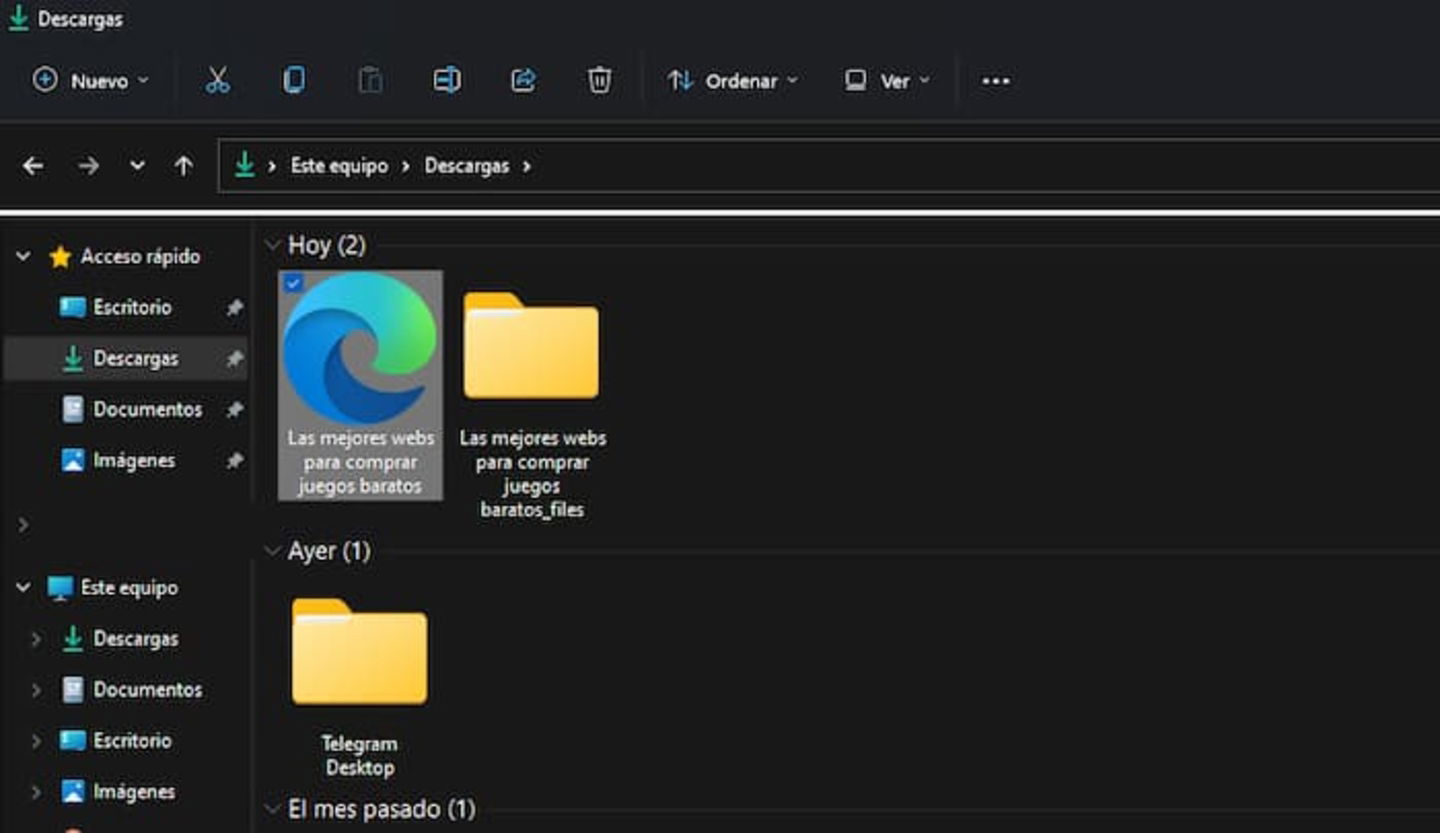Expand Descargas under Este equipo
1440x833 pixels.
coord(37,639)
